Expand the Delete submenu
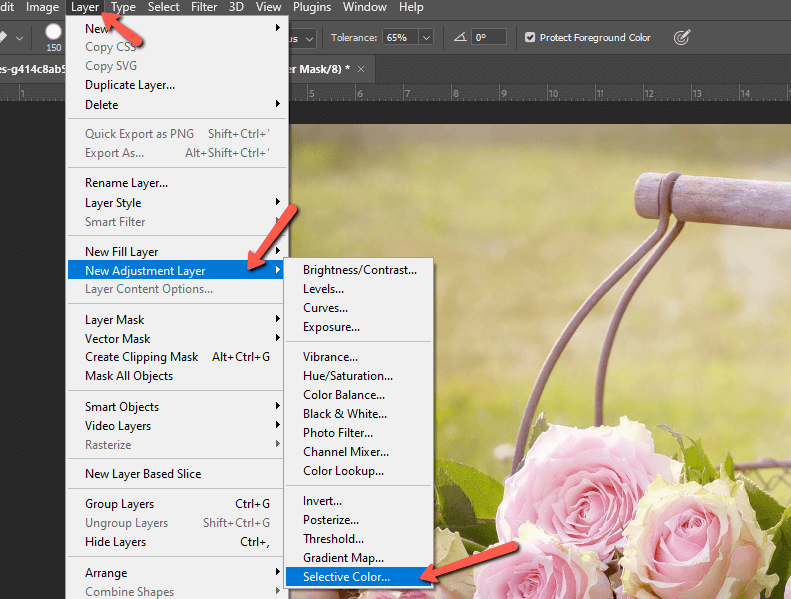The image size is (791, 599). coord(177,104)
